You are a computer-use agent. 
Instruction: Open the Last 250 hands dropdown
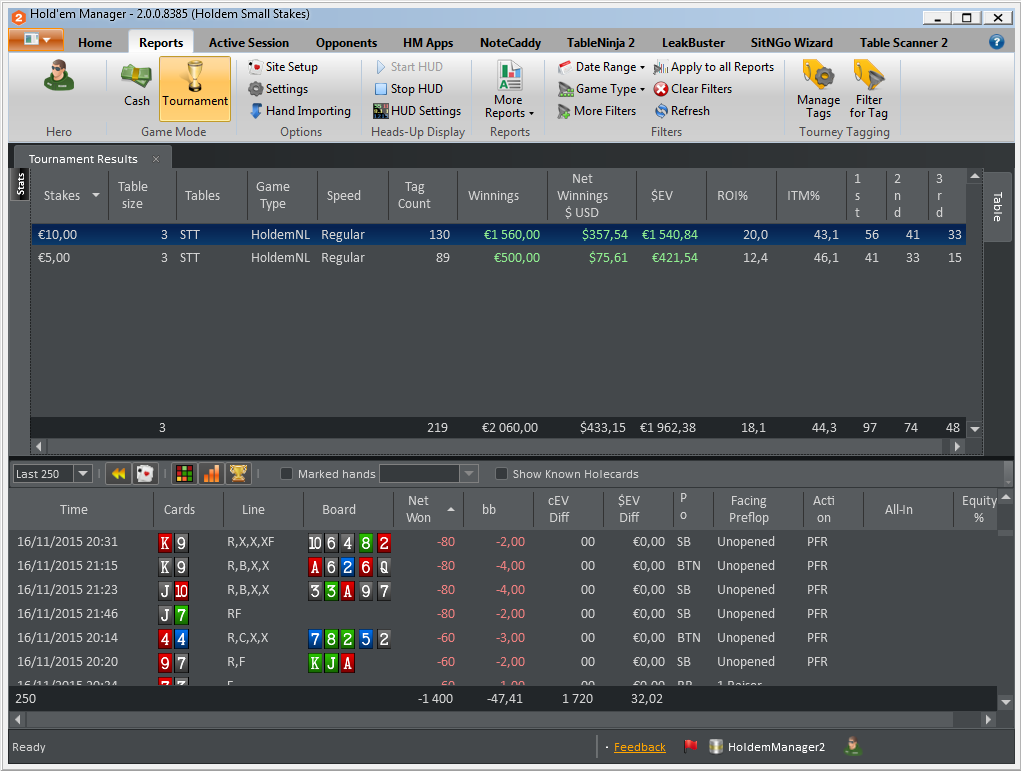click(x=53, y=474)
